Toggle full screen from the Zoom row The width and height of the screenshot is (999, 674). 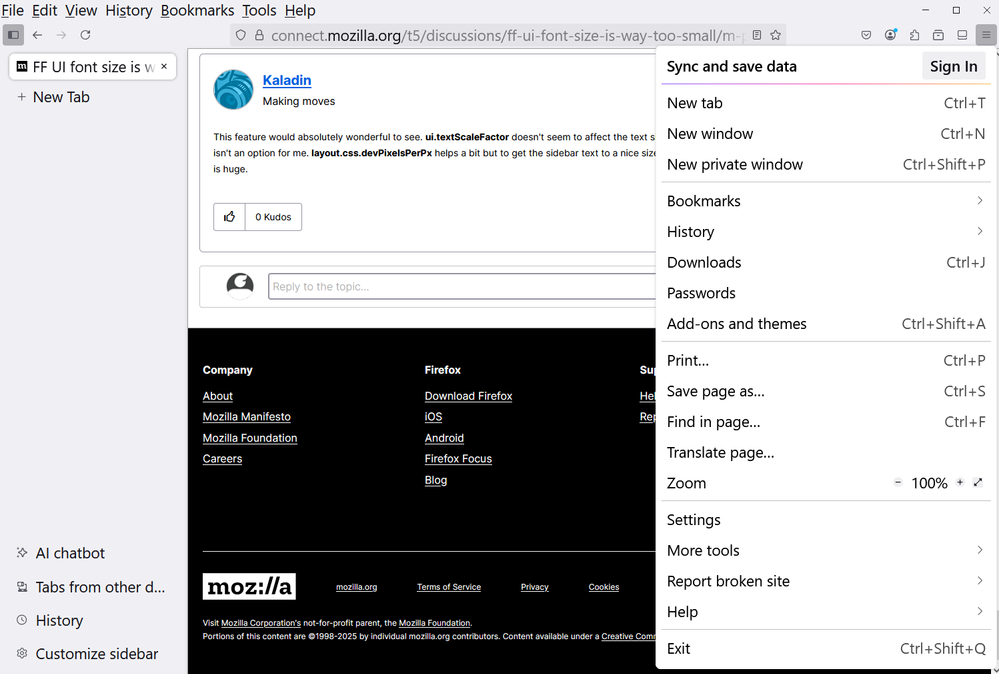pos(978,483)
